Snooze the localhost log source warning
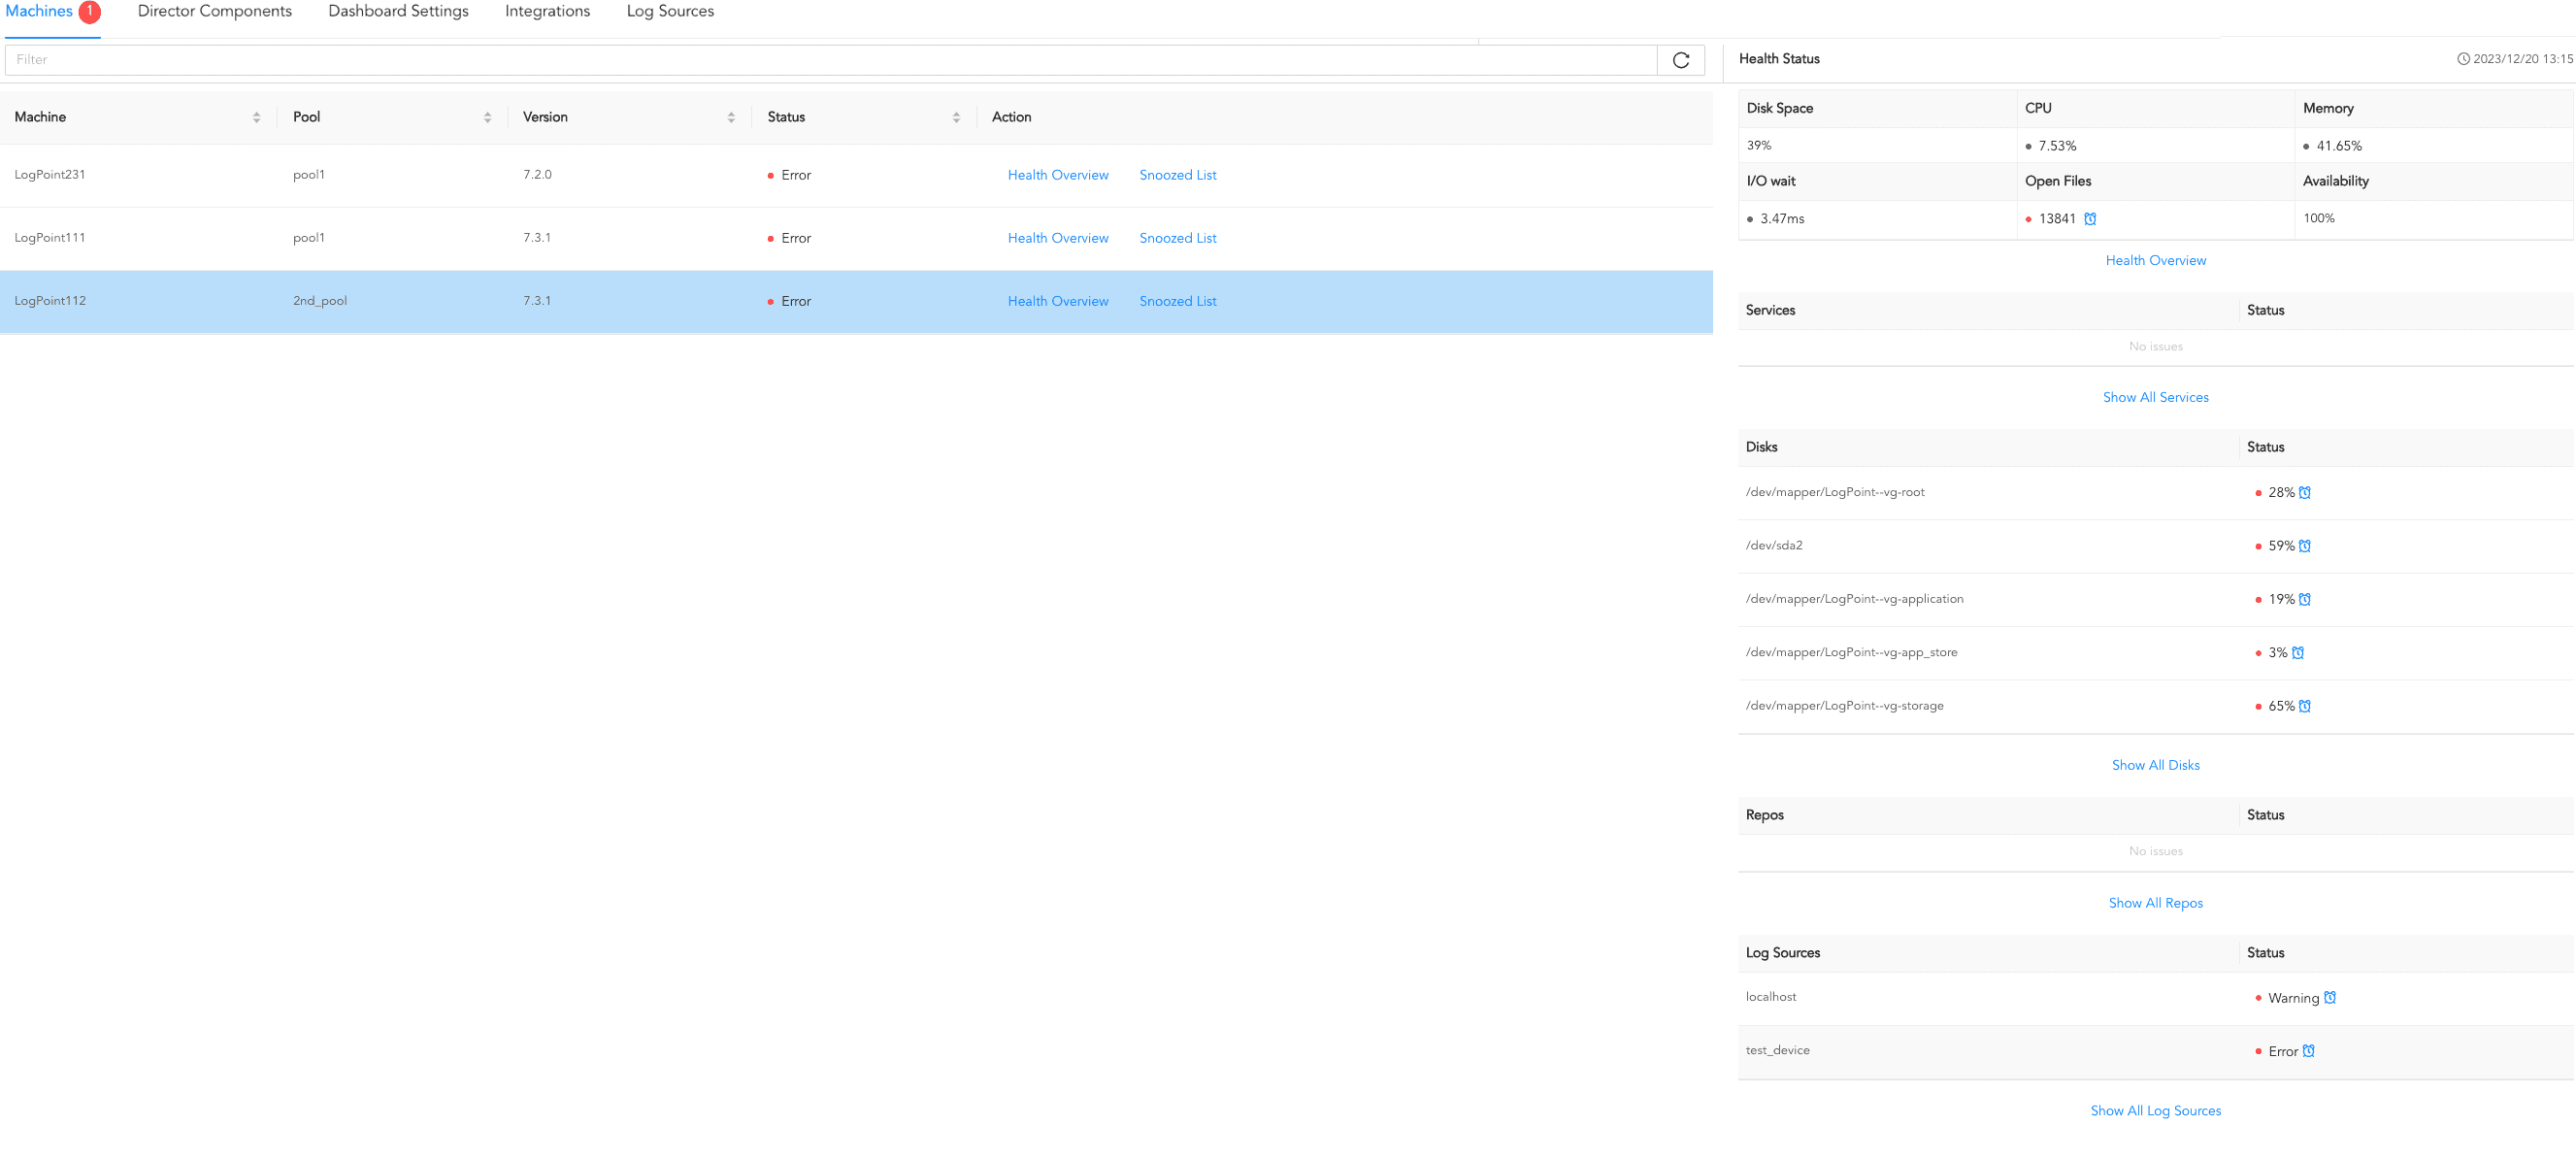 click(x=2331, y=997)
